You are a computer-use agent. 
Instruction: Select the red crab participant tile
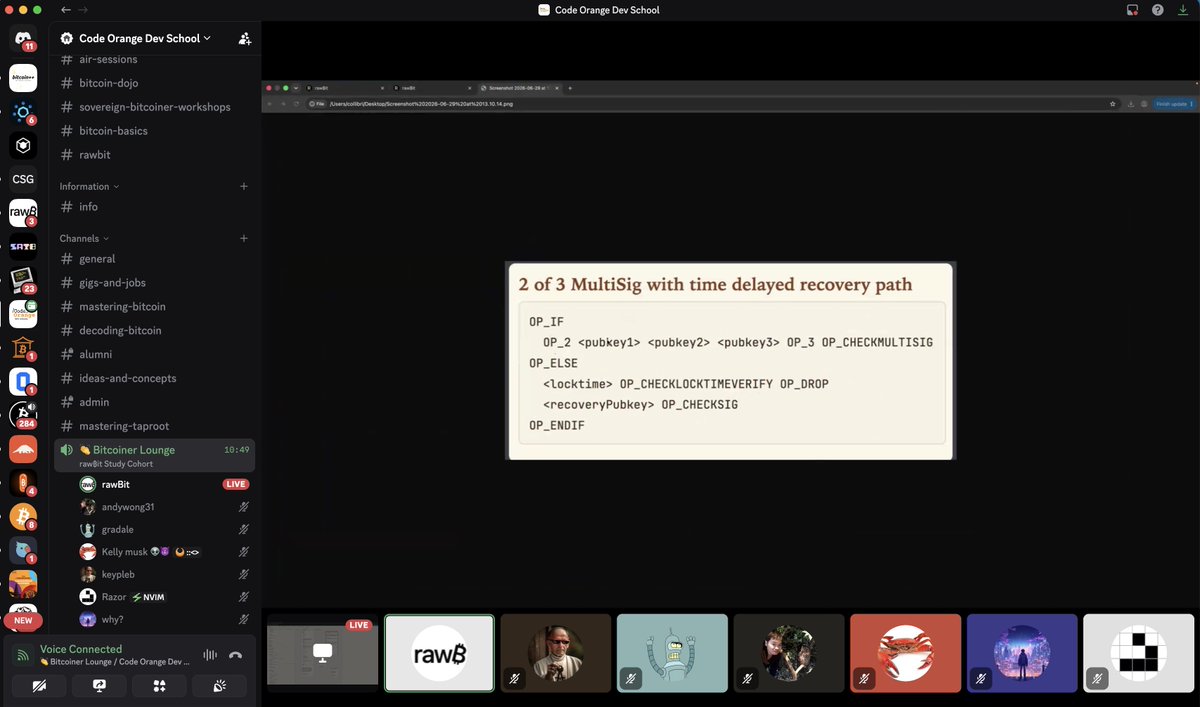(x=906, y=653)
